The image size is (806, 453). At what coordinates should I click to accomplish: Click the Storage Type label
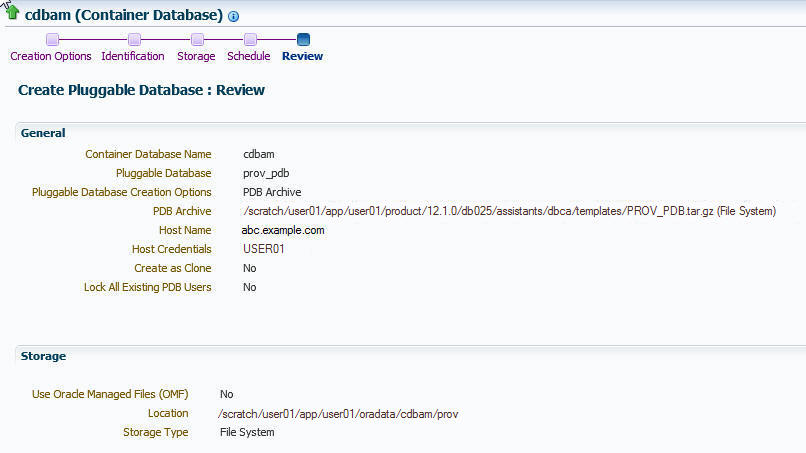coord(156,432)
